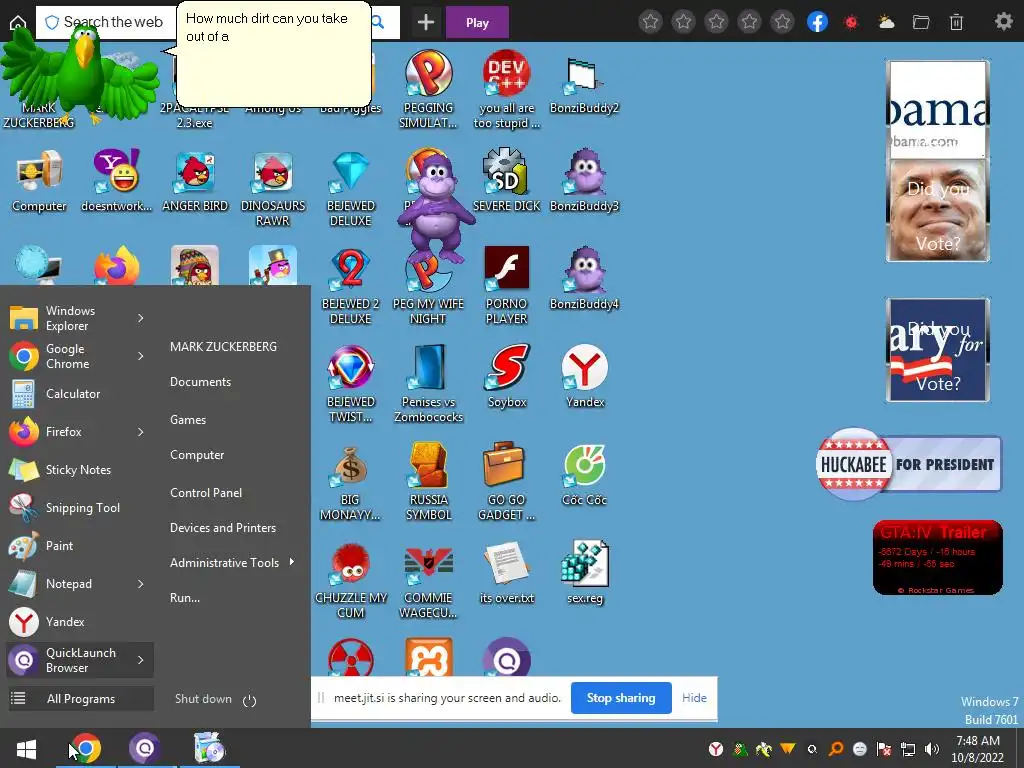Open Sticky Notes from Start menu
This screenshot has height=768, width=1024.
[80, 470]
